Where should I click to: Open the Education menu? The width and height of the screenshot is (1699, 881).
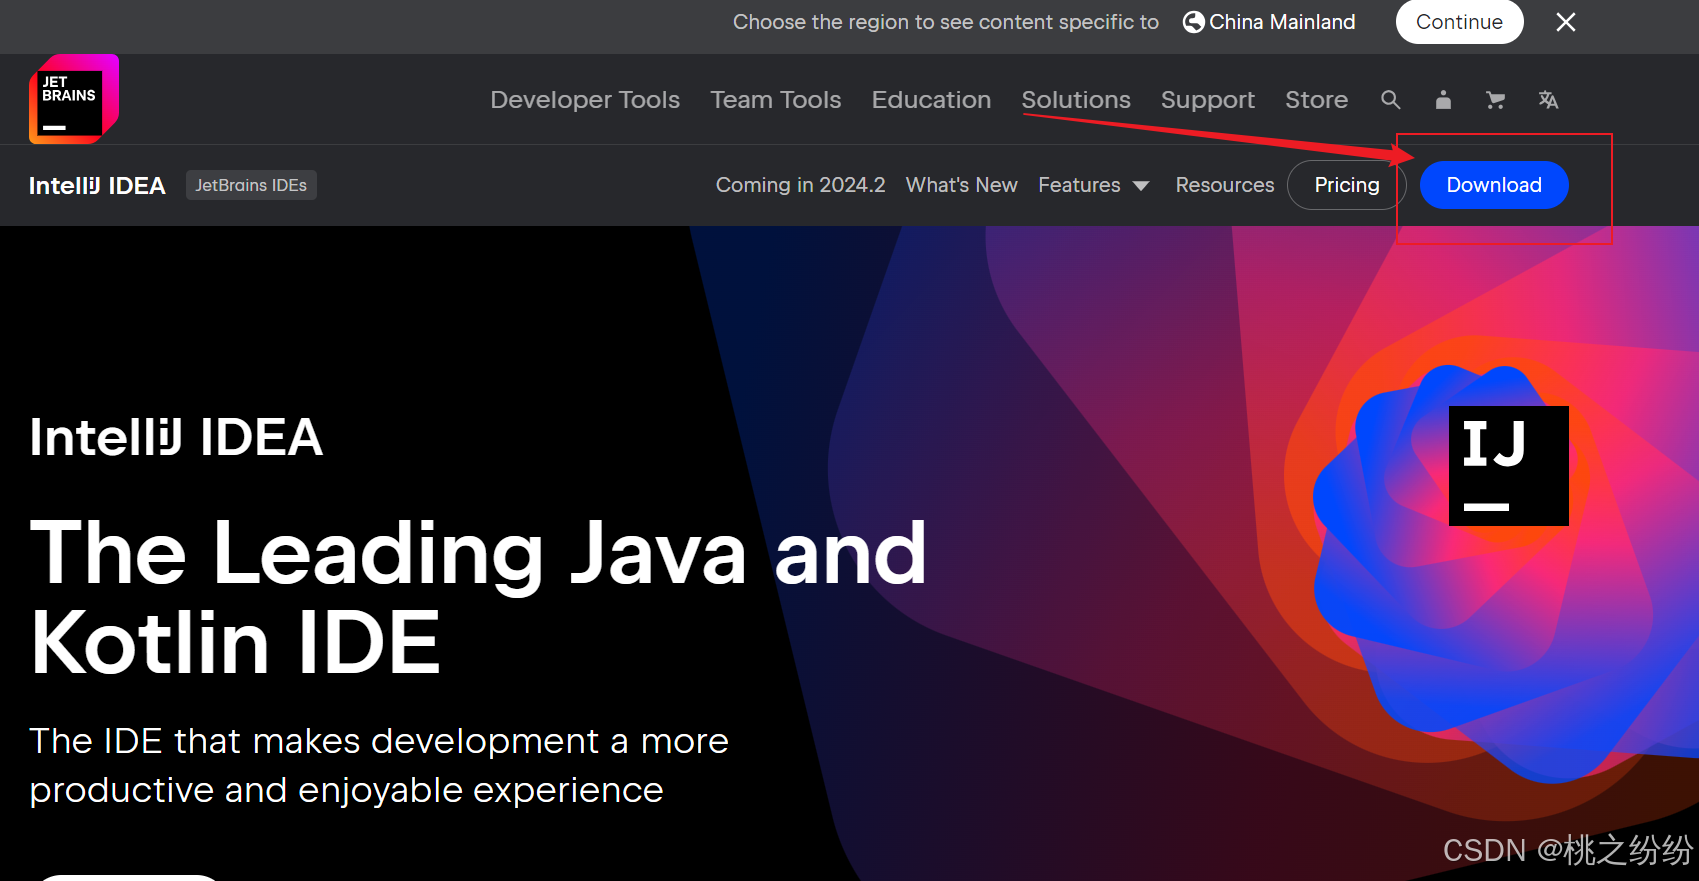point(931,100)
